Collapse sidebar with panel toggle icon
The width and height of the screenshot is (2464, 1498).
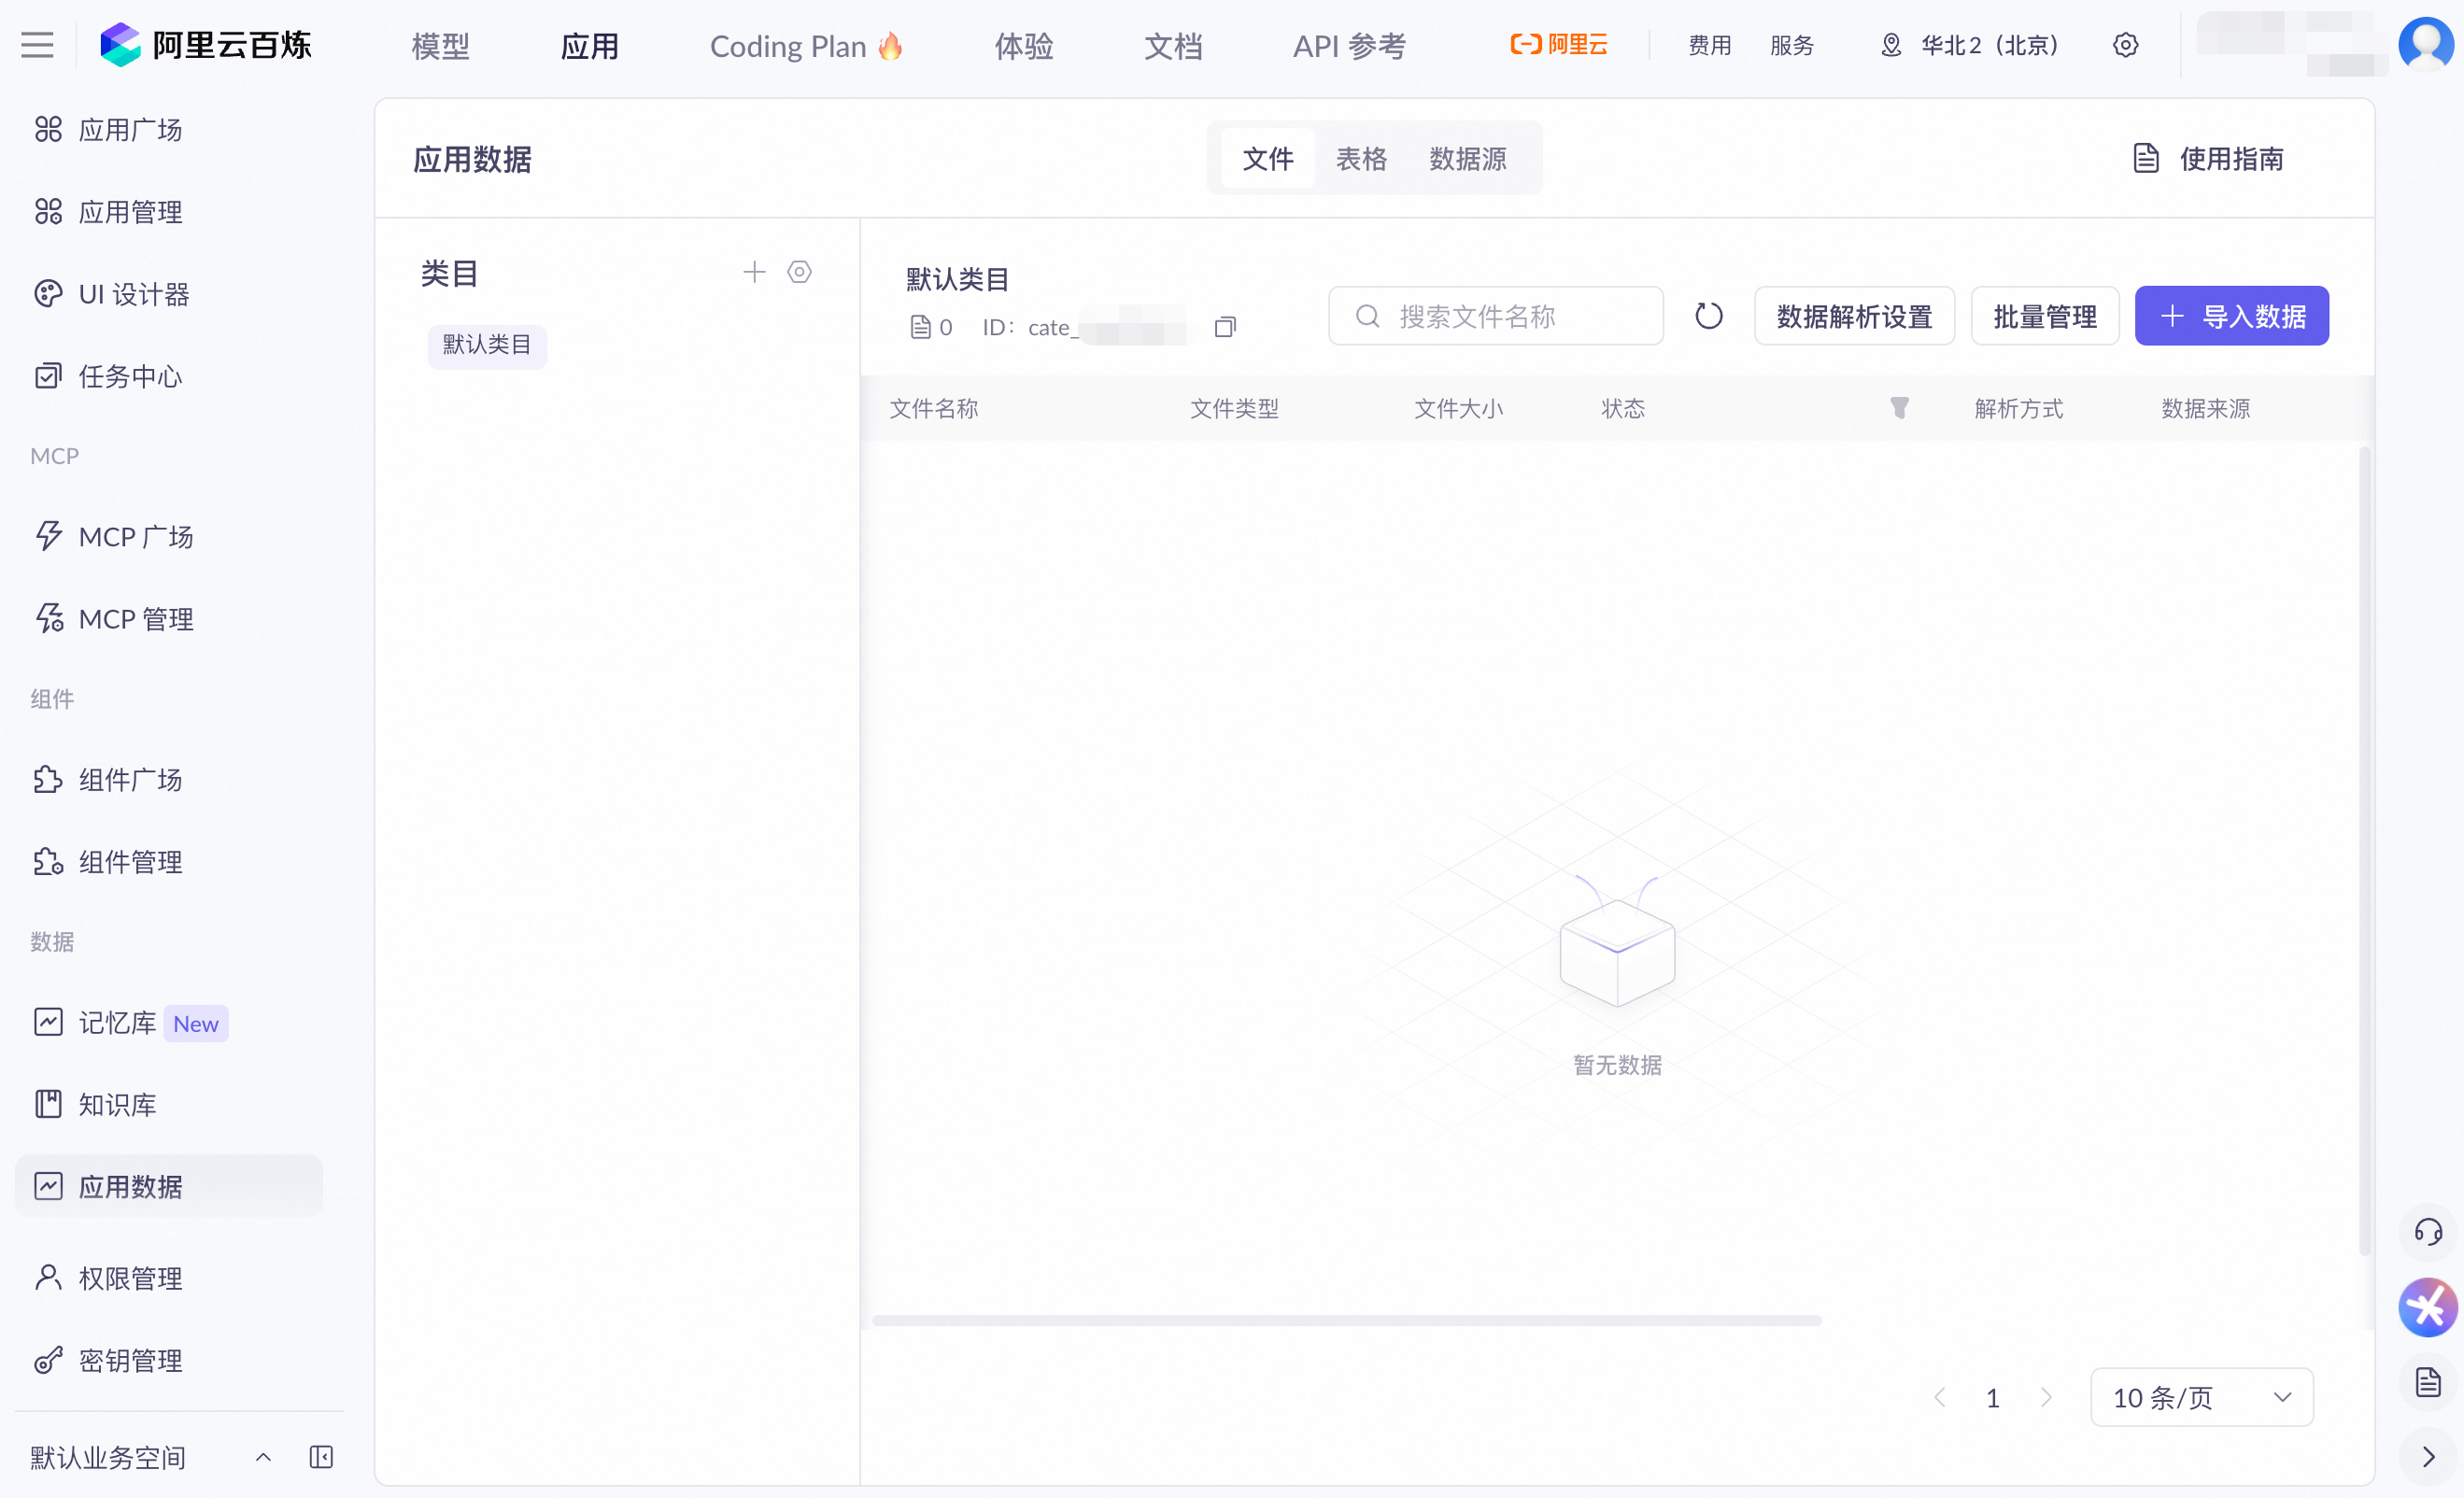321,1457
